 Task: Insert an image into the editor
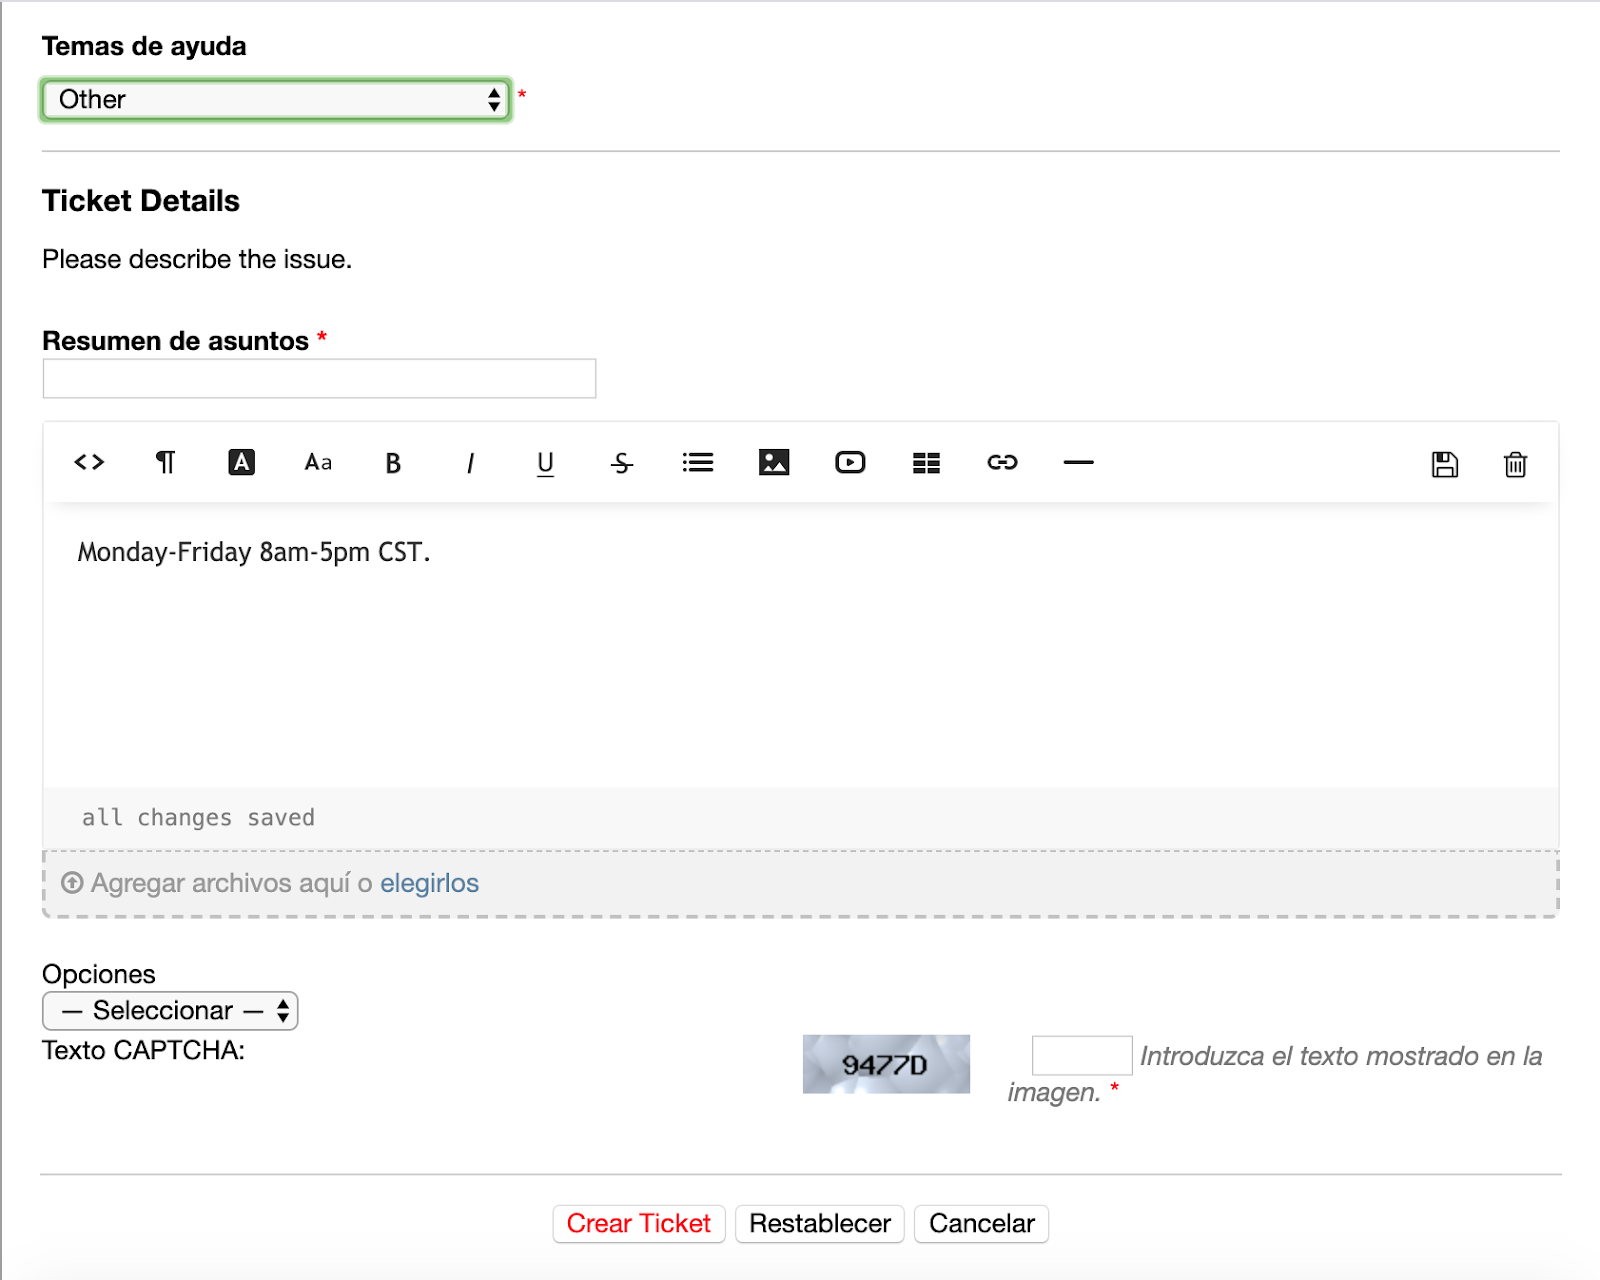click(x=774, y=462)
